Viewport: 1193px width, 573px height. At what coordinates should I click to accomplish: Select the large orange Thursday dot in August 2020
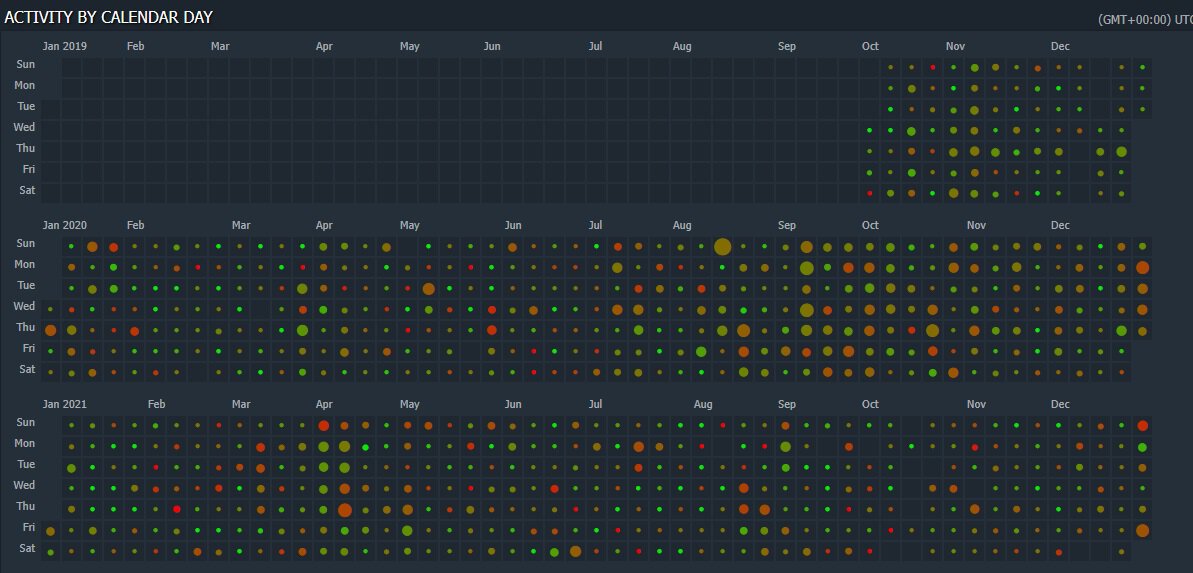tap(743, 331)
